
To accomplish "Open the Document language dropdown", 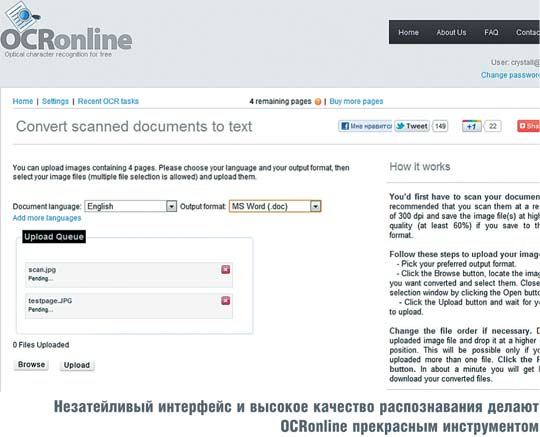I will tap(131, 206).
